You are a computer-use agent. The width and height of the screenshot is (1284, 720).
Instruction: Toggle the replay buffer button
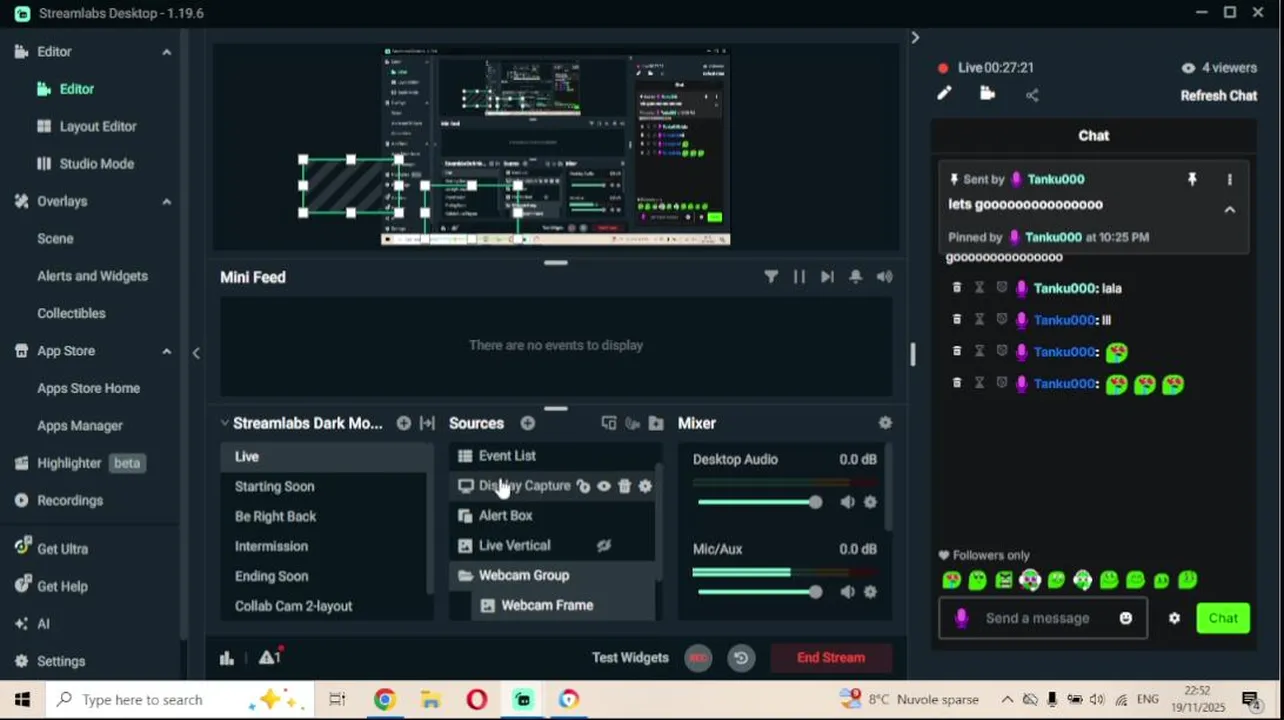pos(741,658)
